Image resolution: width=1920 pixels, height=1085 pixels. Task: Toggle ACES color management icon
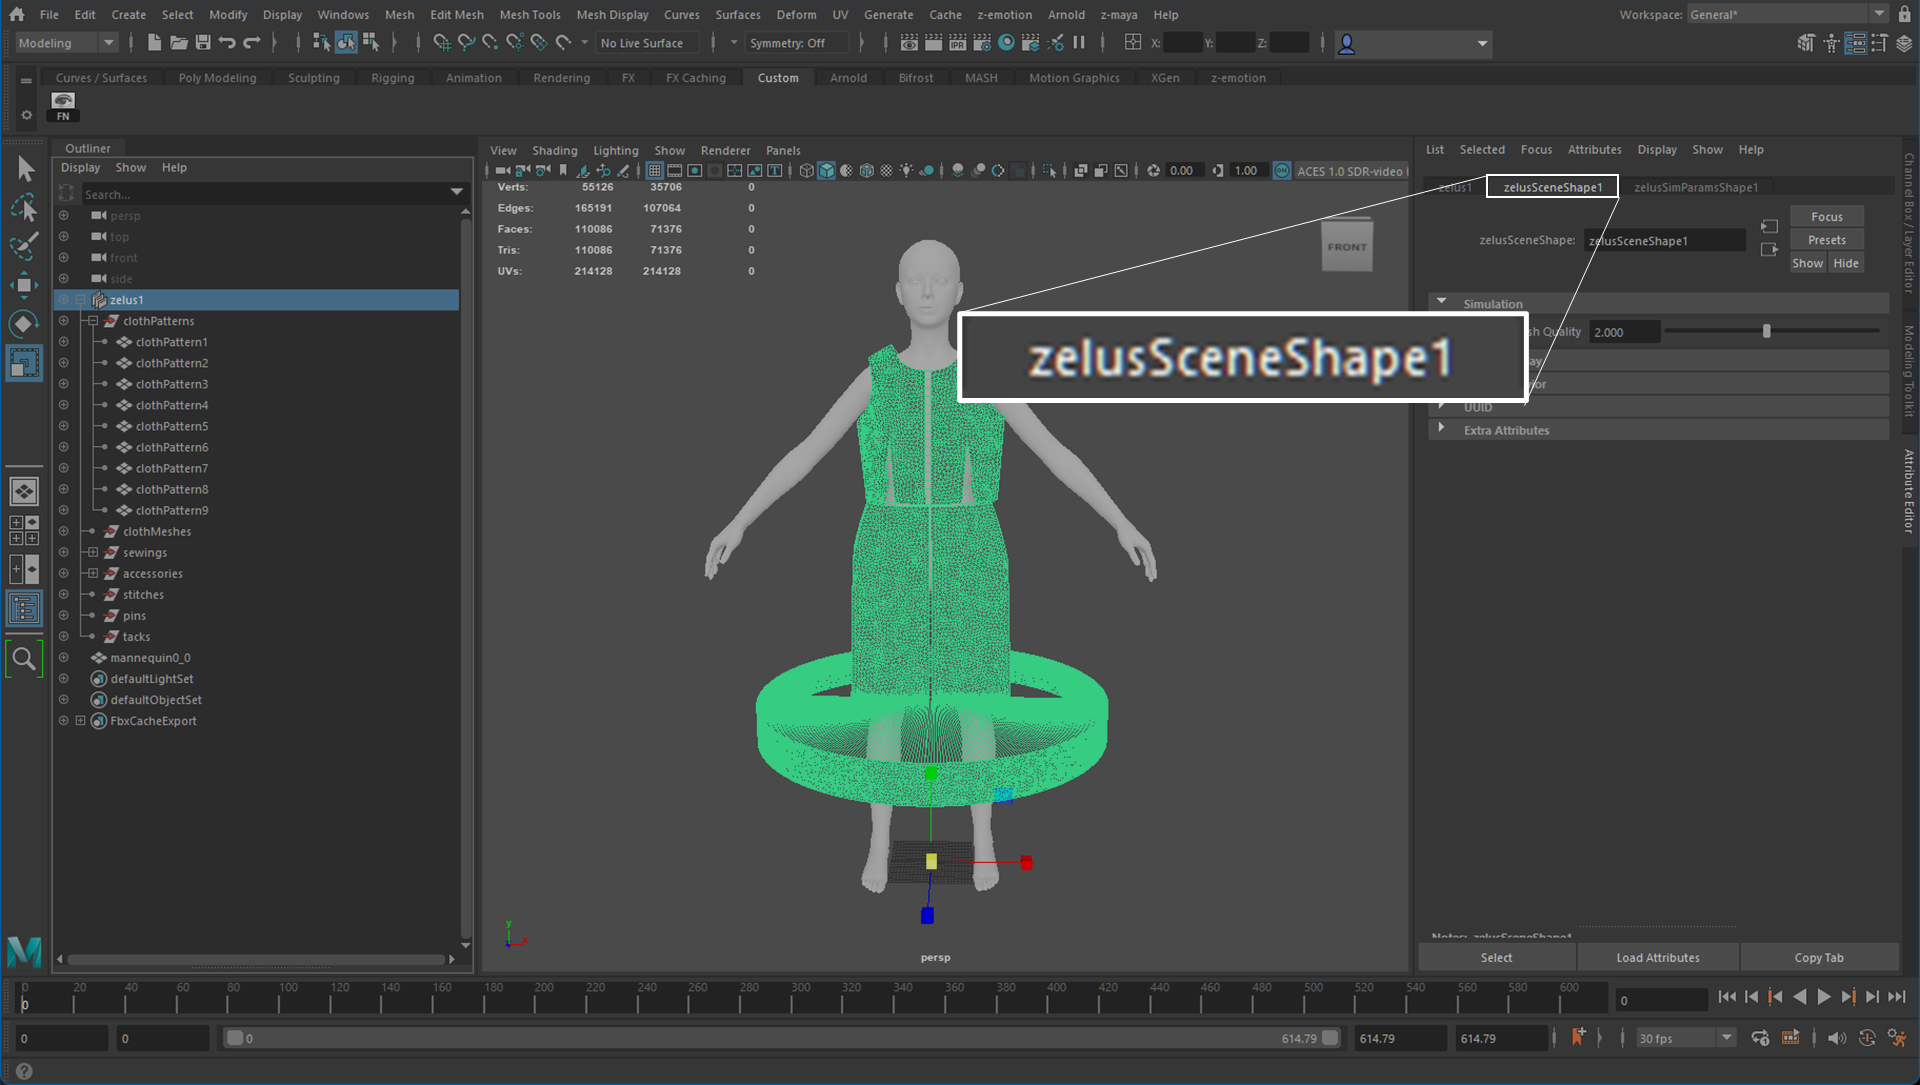[1282, 171]
